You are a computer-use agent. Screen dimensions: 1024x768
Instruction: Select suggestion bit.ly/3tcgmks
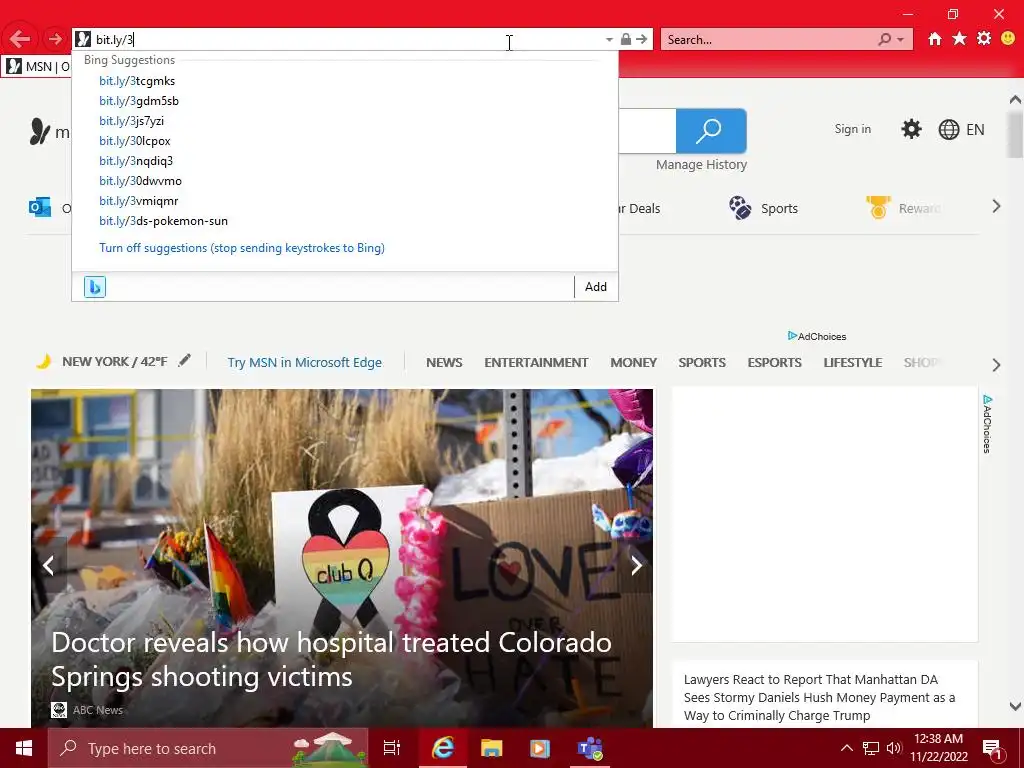[137, 81]
